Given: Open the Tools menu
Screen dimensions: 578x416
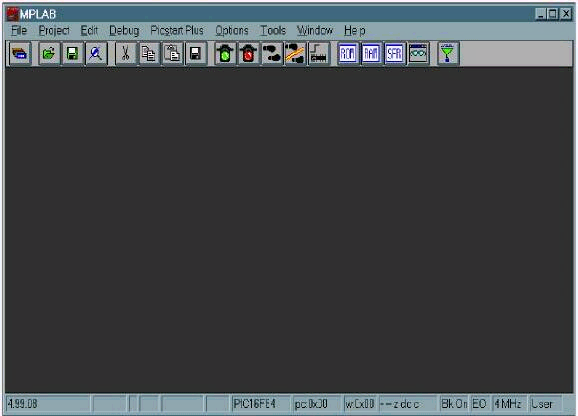Looking at the screenshot, I should tap(273, 31).
